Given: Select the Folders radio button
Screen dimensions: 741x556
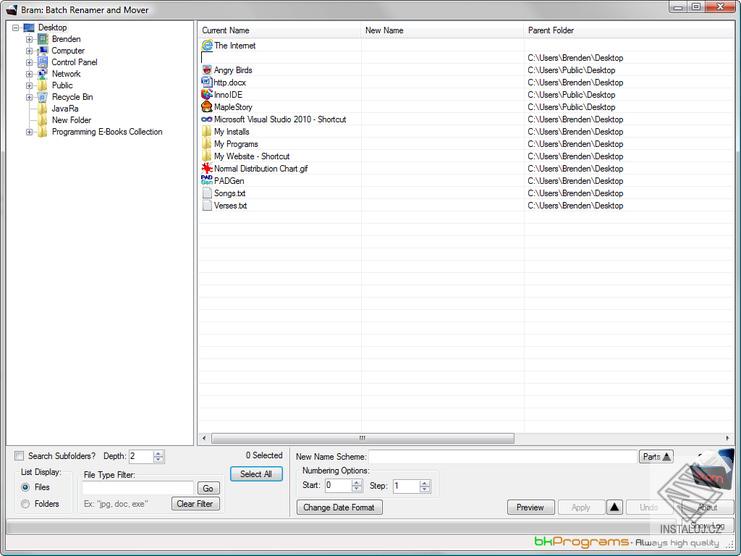Looking at the screenshot, I should coord(26,504).
